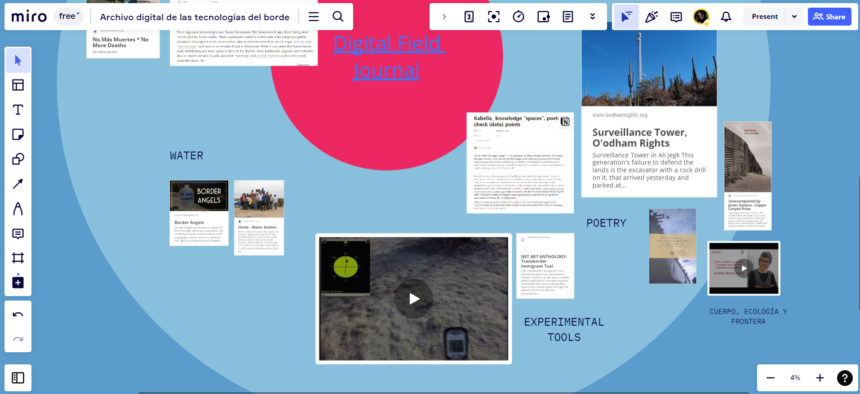Start the timer from top toolbar
Viewport: 860px width, 394px height.
tap(518, 16)
